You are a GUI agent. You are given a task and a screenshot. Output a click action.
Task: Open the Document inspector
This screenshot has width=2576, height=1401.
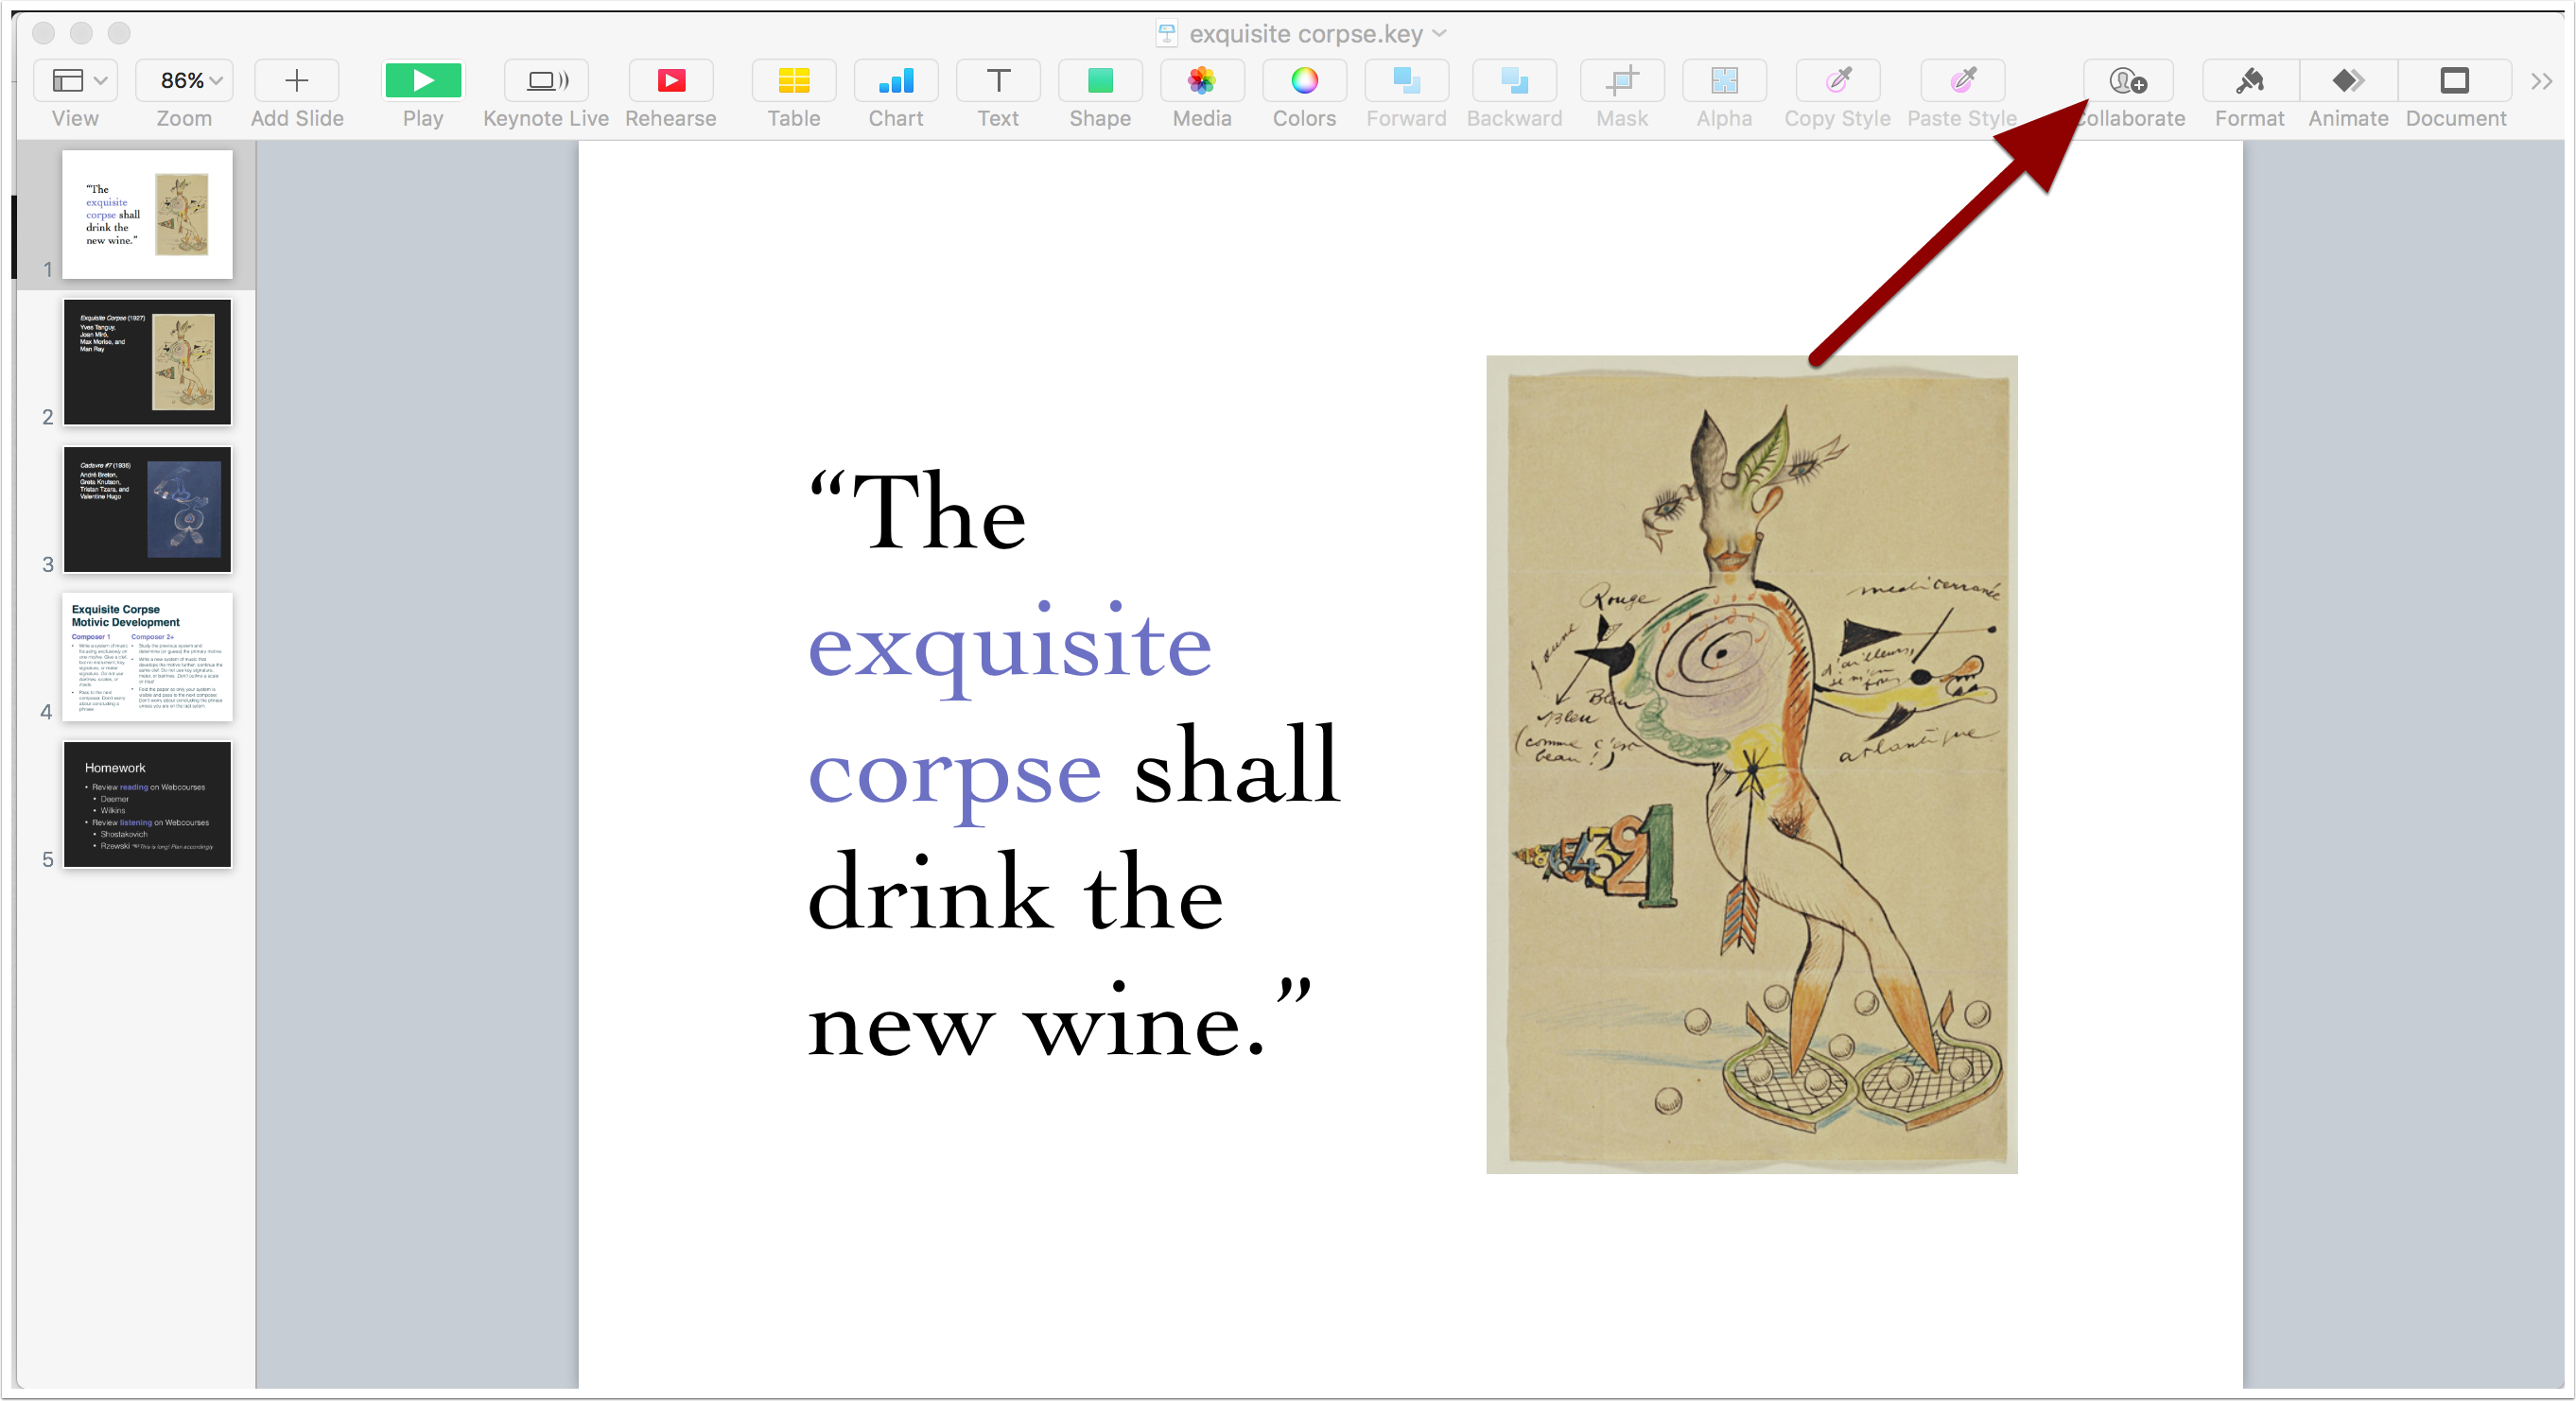pyautogui.click(x=2455, y=80)
